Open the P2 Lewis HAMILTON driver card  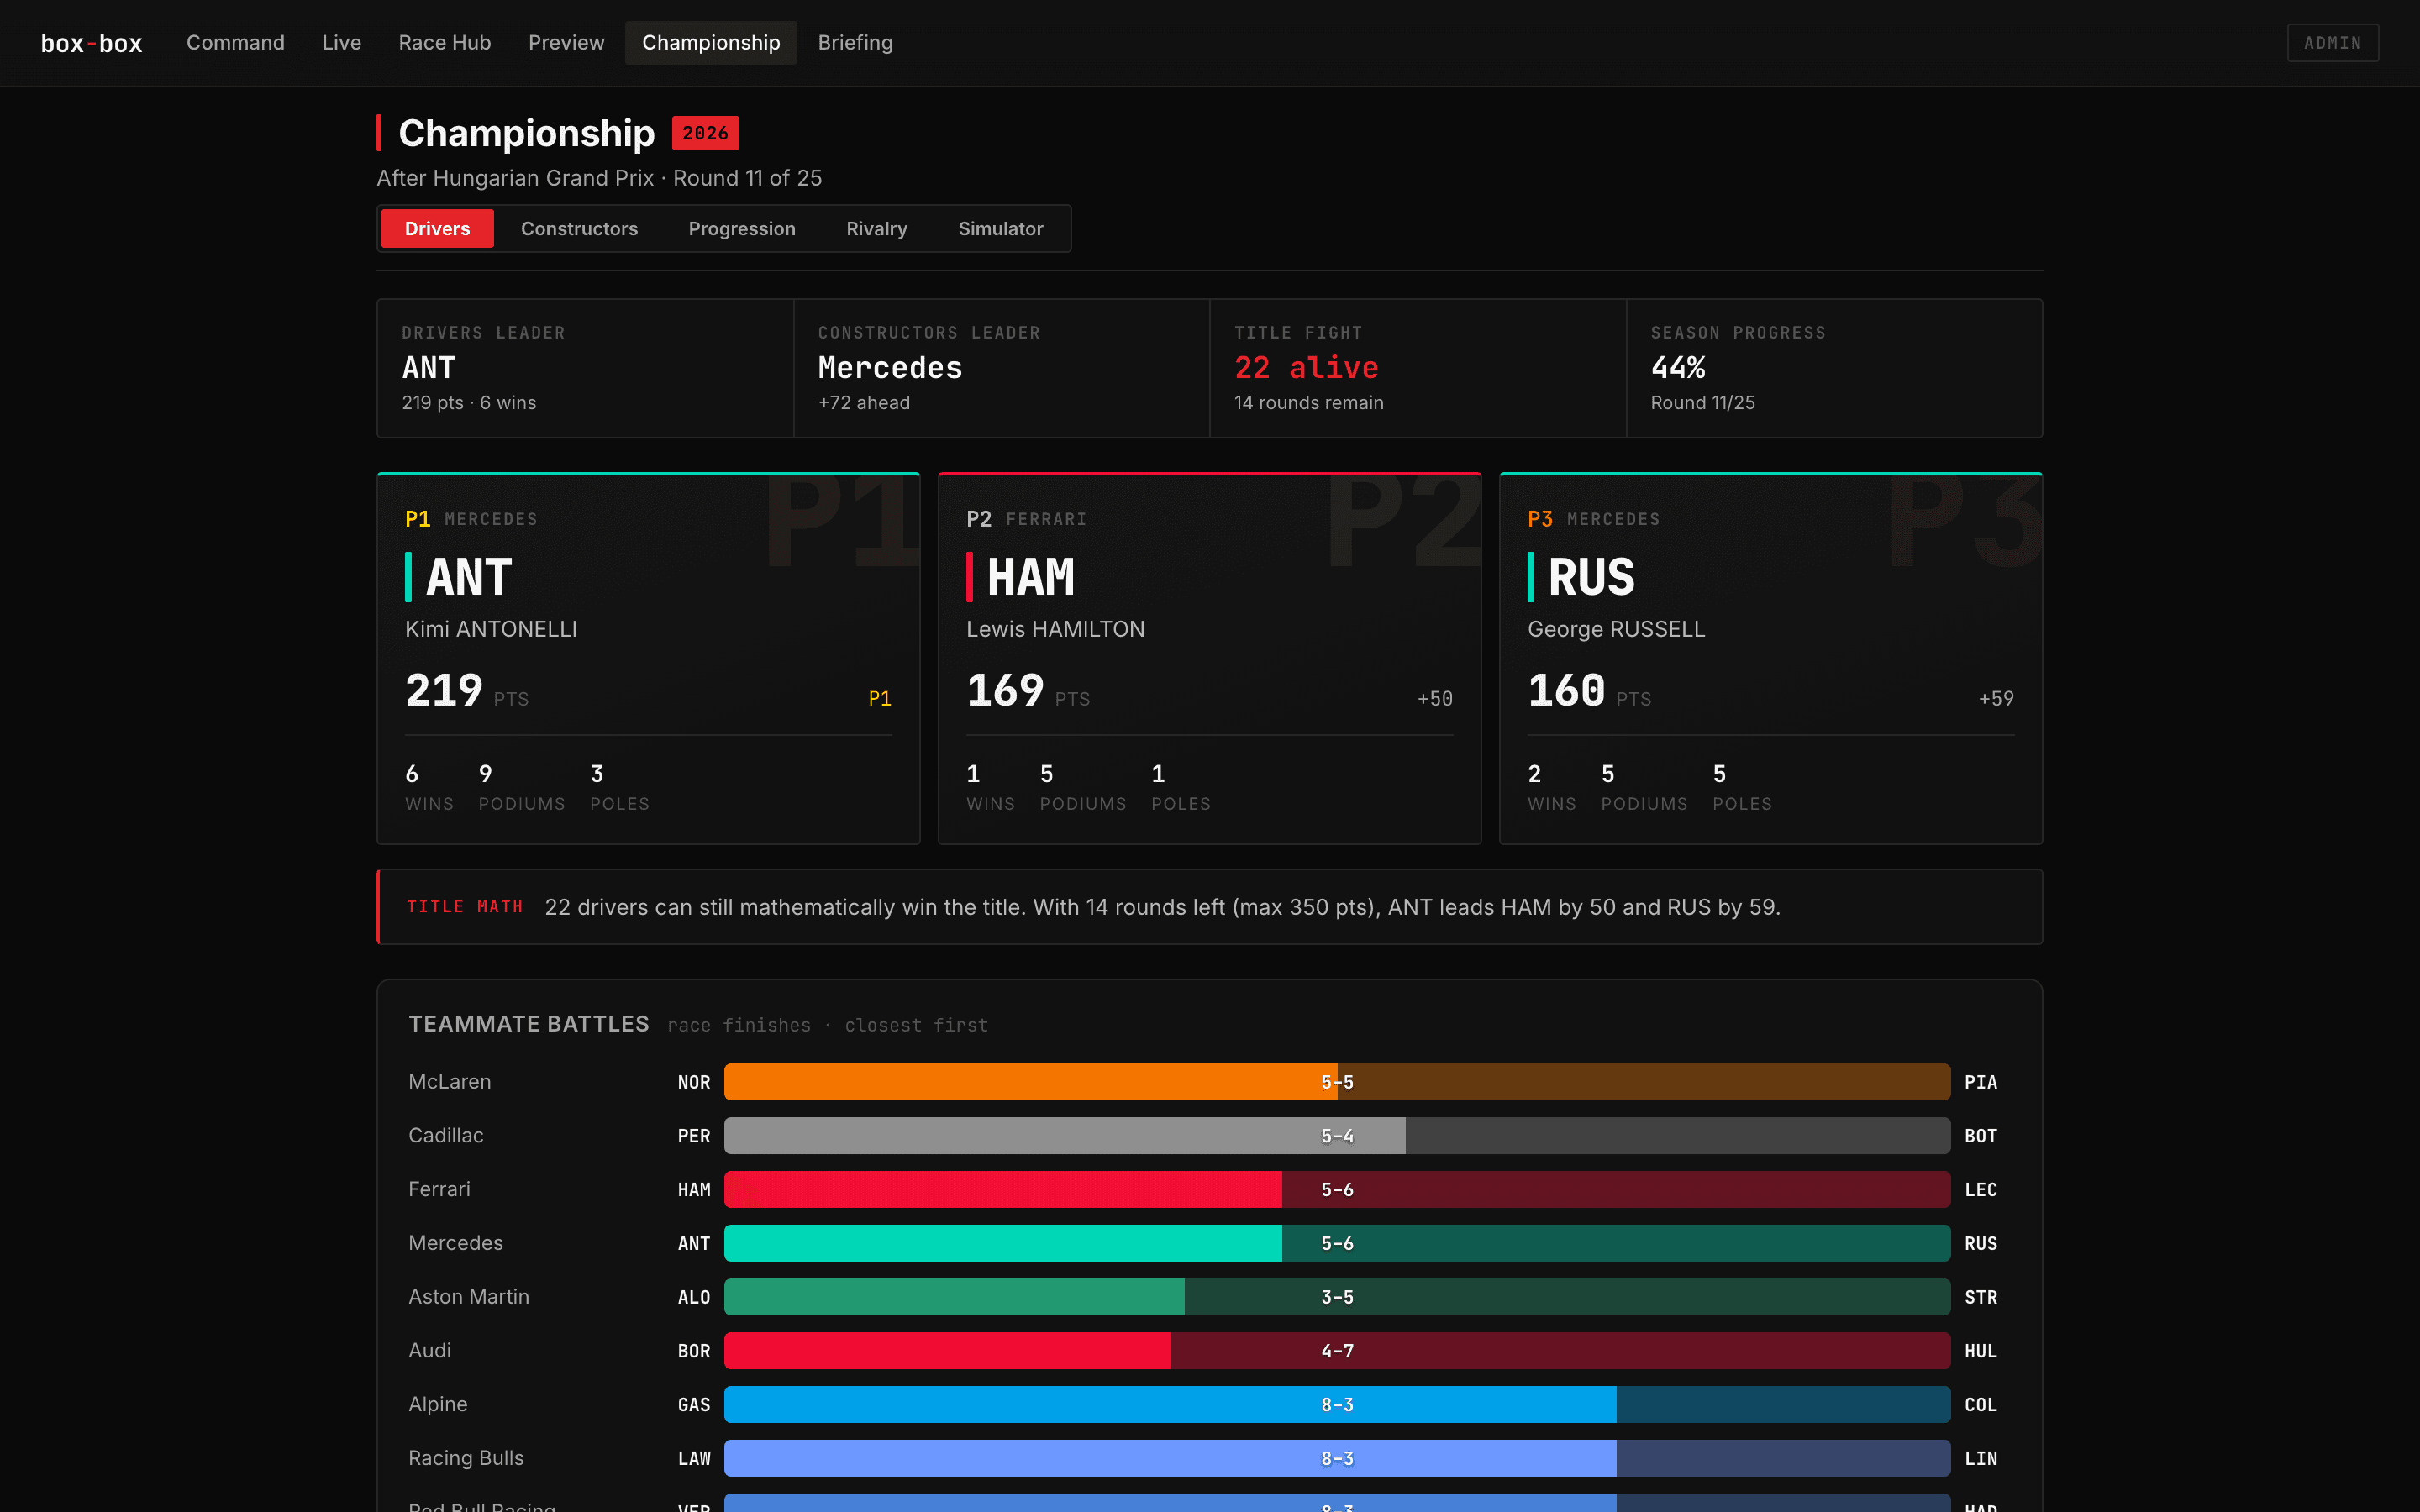(x=1209, y=658)
